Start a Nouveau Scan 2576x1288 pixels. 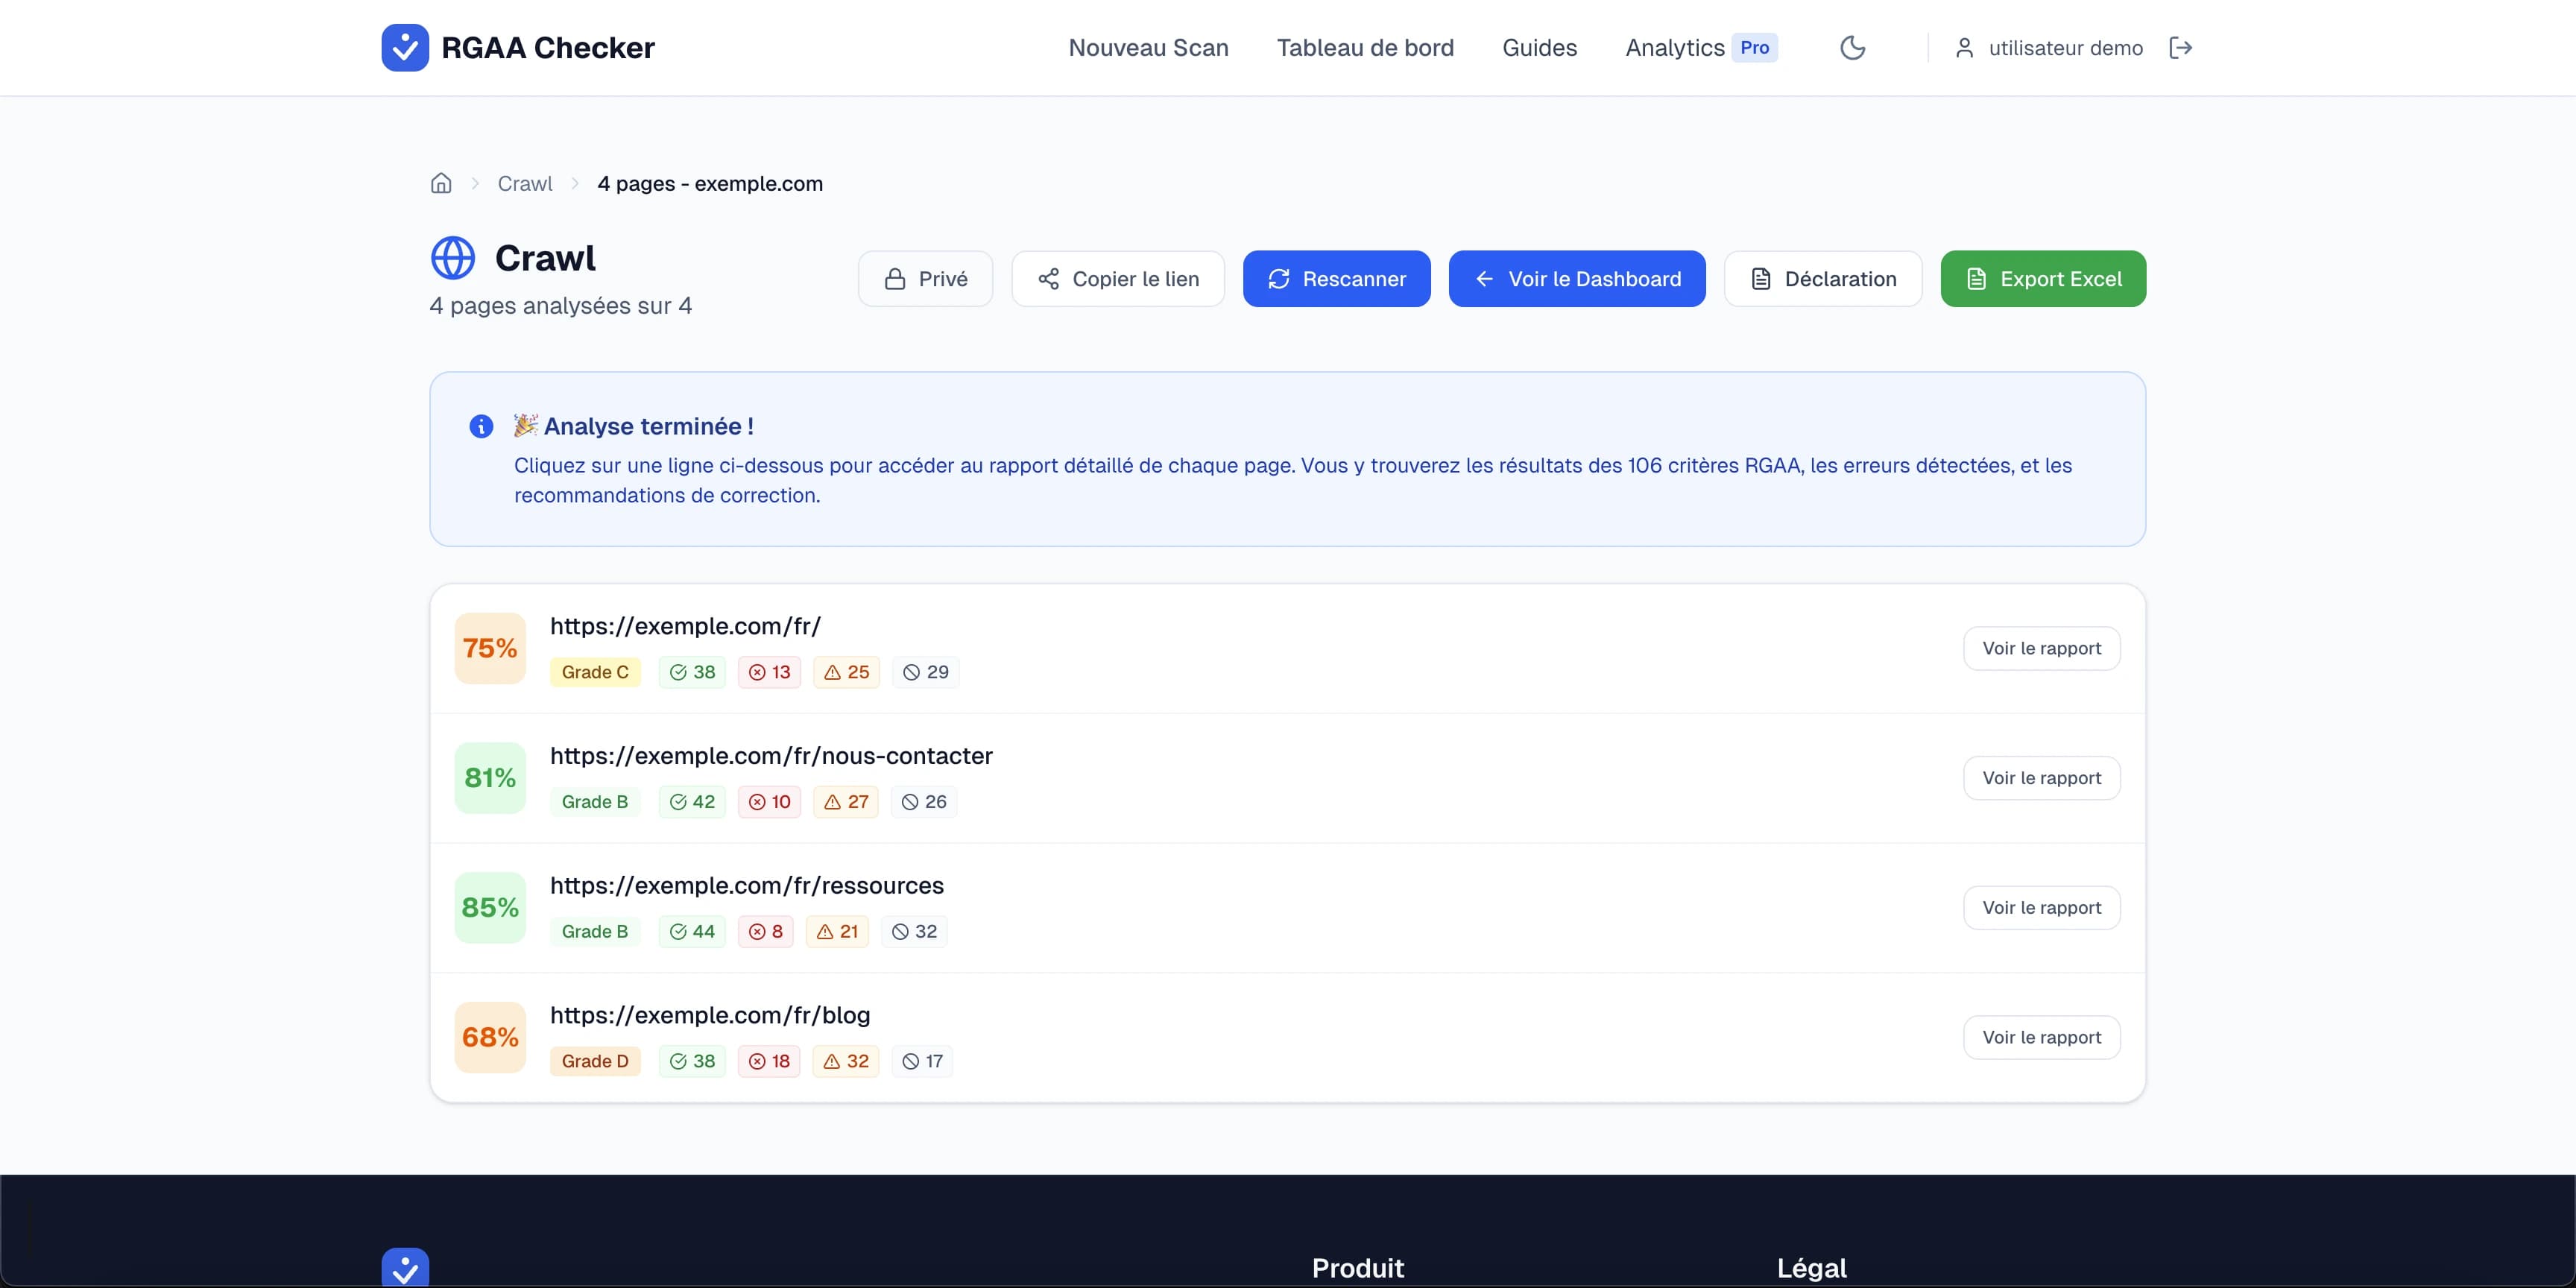point(1148,47)
